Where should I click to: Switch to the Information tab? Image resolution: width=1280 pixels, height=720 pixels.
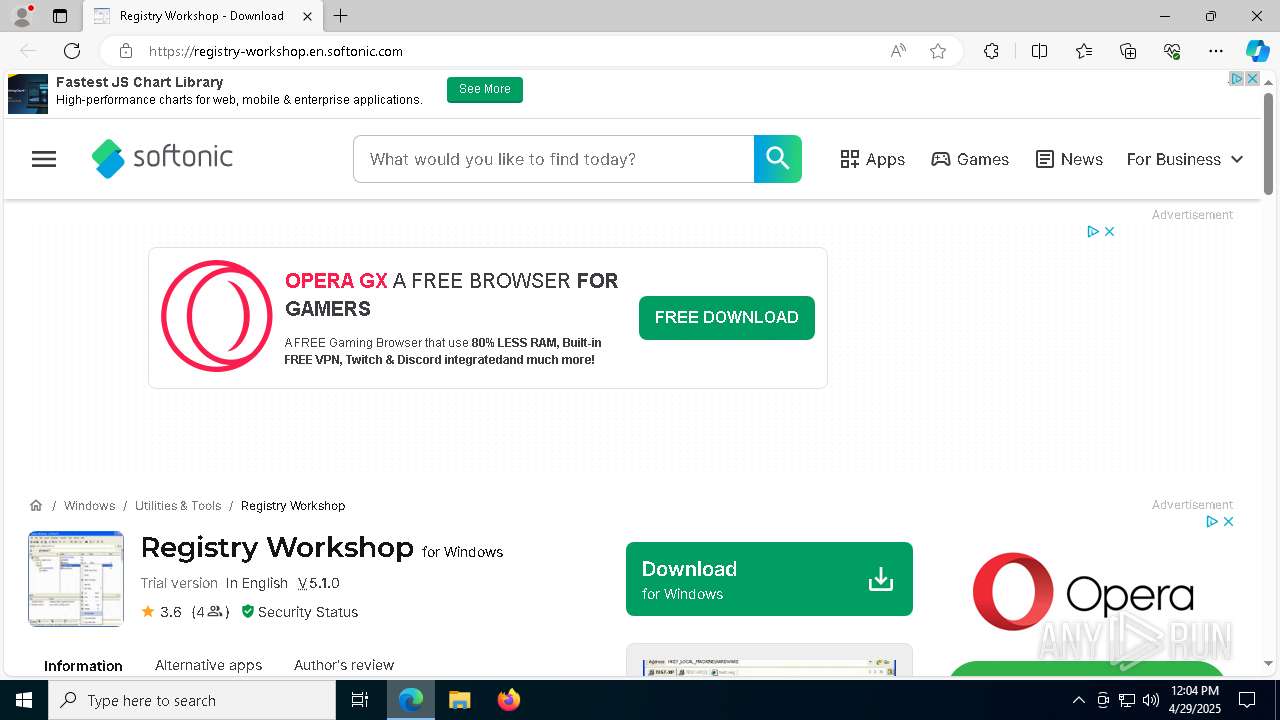[x=83, y=666]
